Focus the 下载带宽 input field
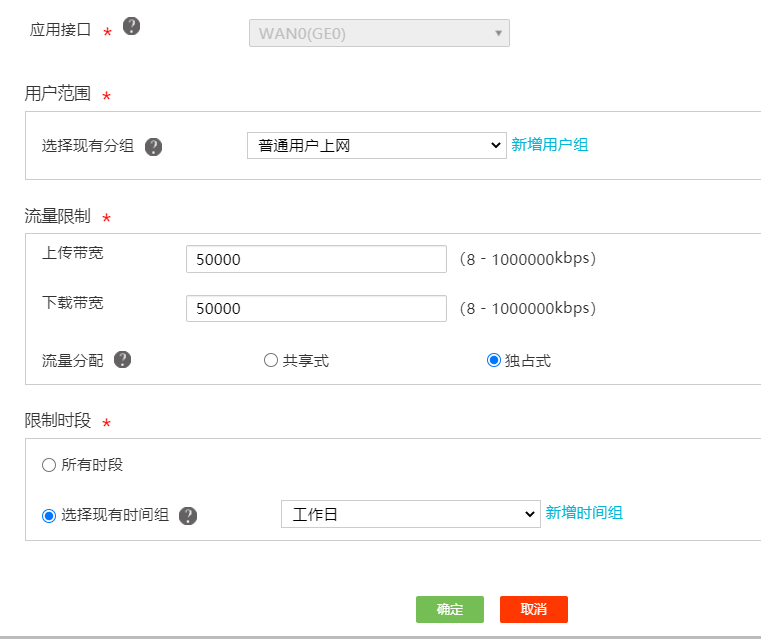The image size is (761, 639). click(x=316, y=309)
